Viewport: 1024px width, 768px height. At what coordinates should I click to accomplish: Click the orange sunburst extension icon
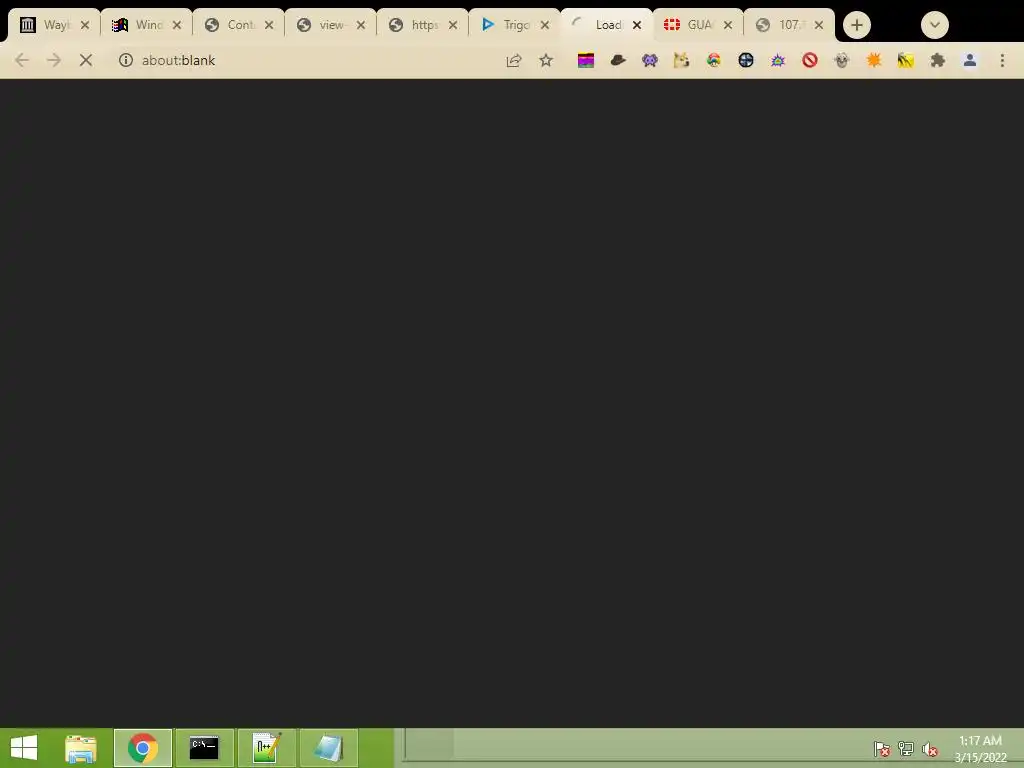pyautogui.click(x=874, y=60)
